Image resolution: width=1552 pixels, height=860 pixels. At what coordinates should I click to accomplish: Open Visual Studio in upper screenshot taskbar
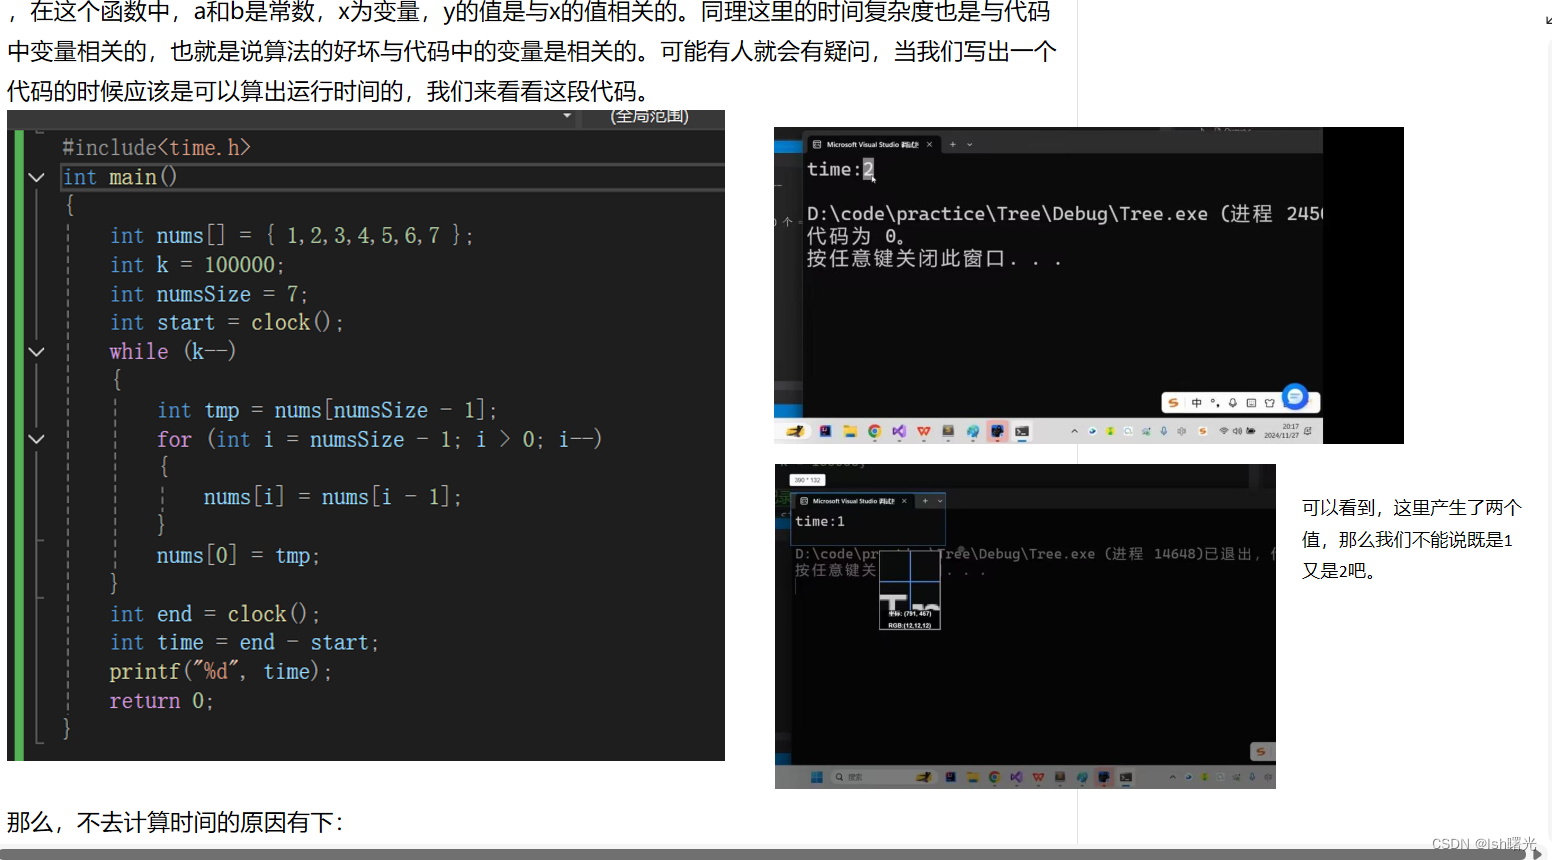(899, 431)
